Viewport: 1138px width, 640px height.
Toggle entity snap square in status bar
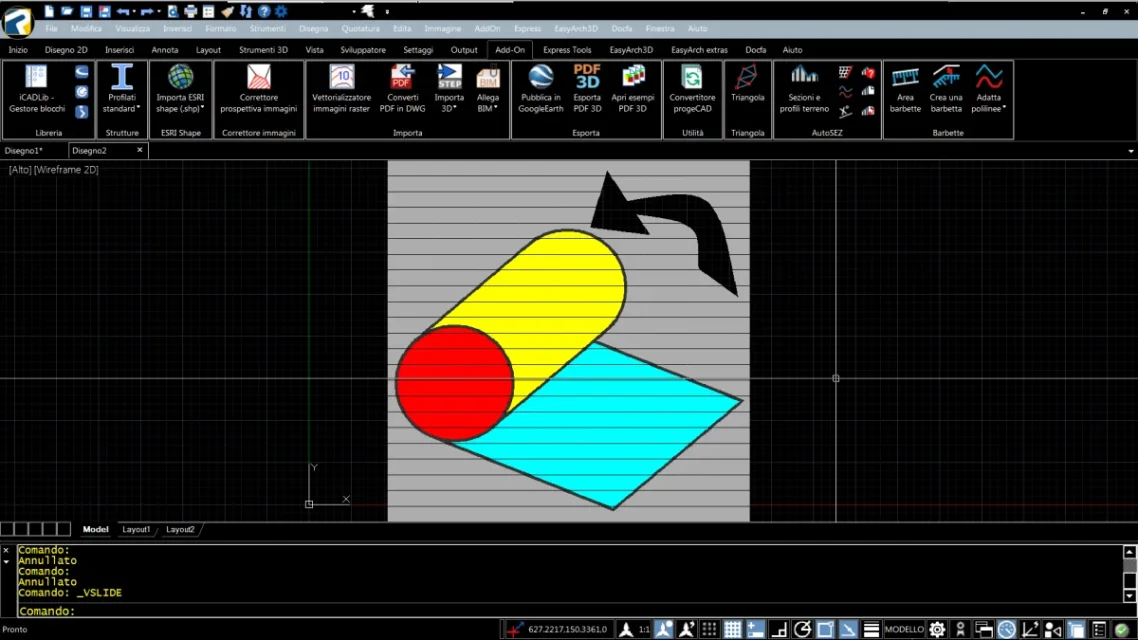point(825,629)
